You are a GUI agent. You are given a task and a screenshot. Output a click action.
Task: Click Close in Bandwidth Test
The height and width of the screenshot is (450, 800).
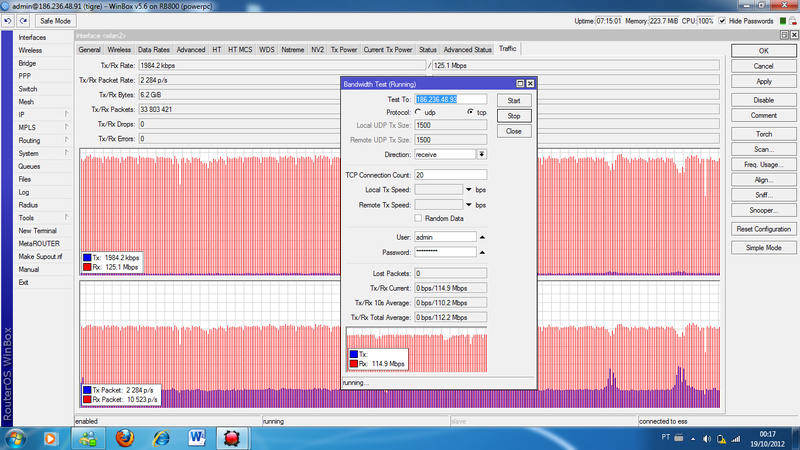(x=514, y=131)
